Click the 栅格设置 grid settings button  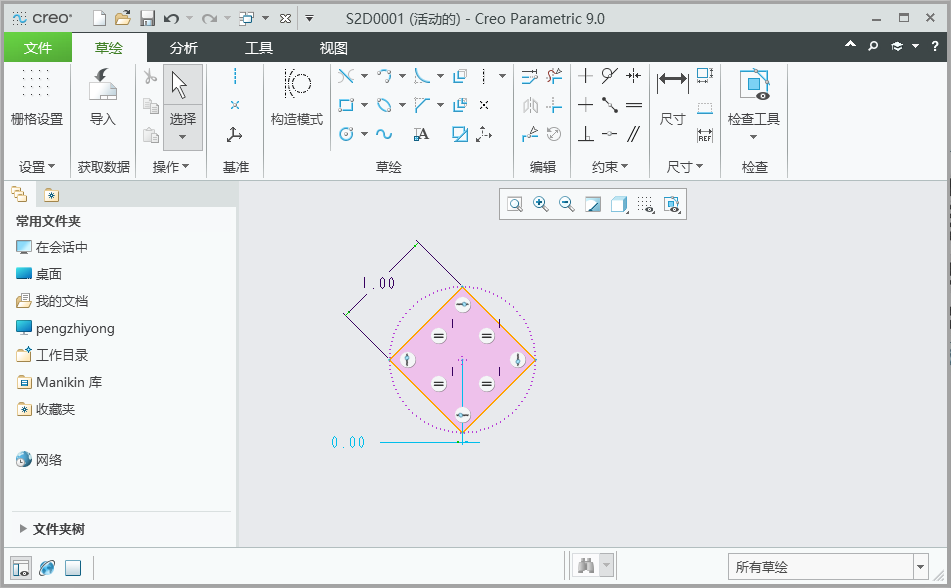coord(36,97)
